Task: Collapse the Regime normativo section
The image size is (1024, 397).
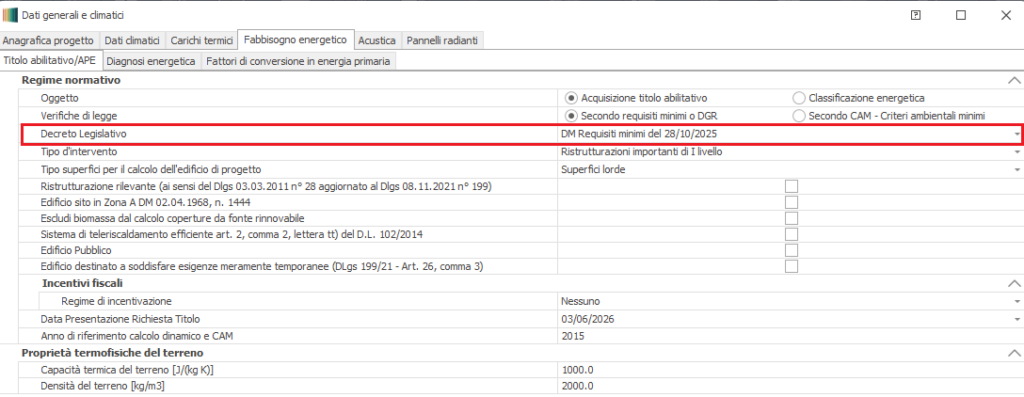Action: pos(1014,80)
